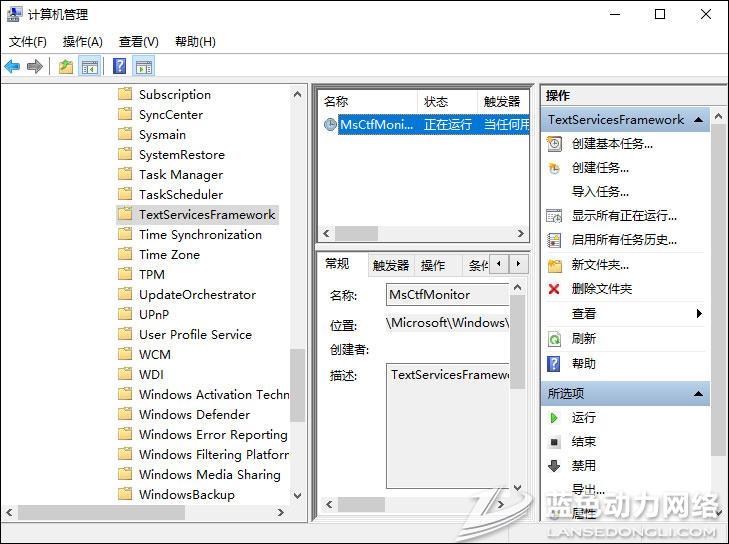Click the red X 删除文件夹 icon

(x=554, y=289)
